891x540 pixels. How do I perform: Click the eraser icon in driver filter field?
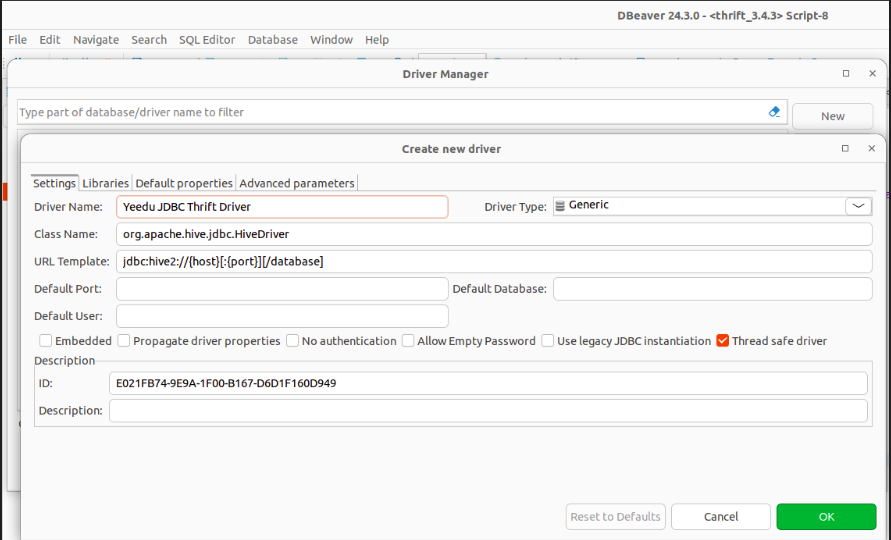tap(774, 112)
